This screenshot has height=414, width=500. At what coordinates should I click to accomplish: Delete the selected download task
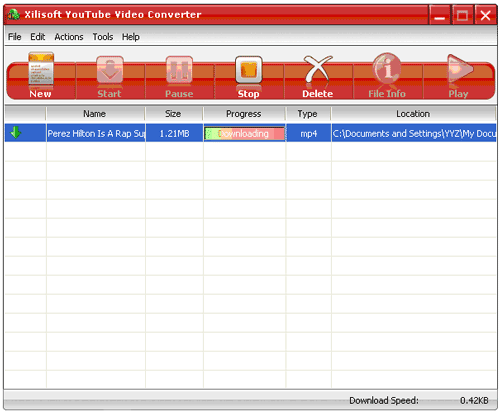[x=317, y=77]
